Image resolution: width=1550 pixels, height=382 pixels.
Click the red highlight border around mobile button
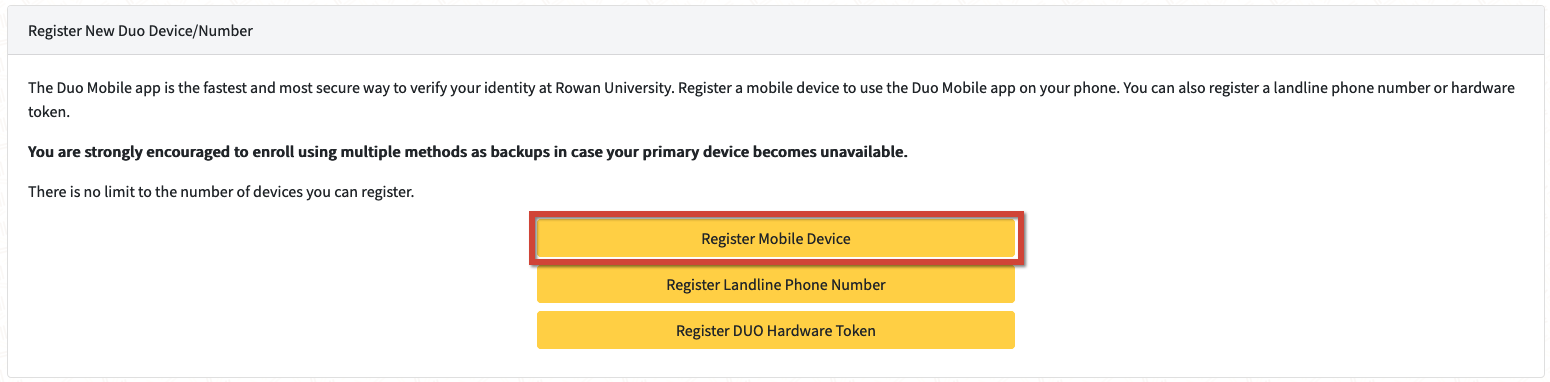click(776, 239)
